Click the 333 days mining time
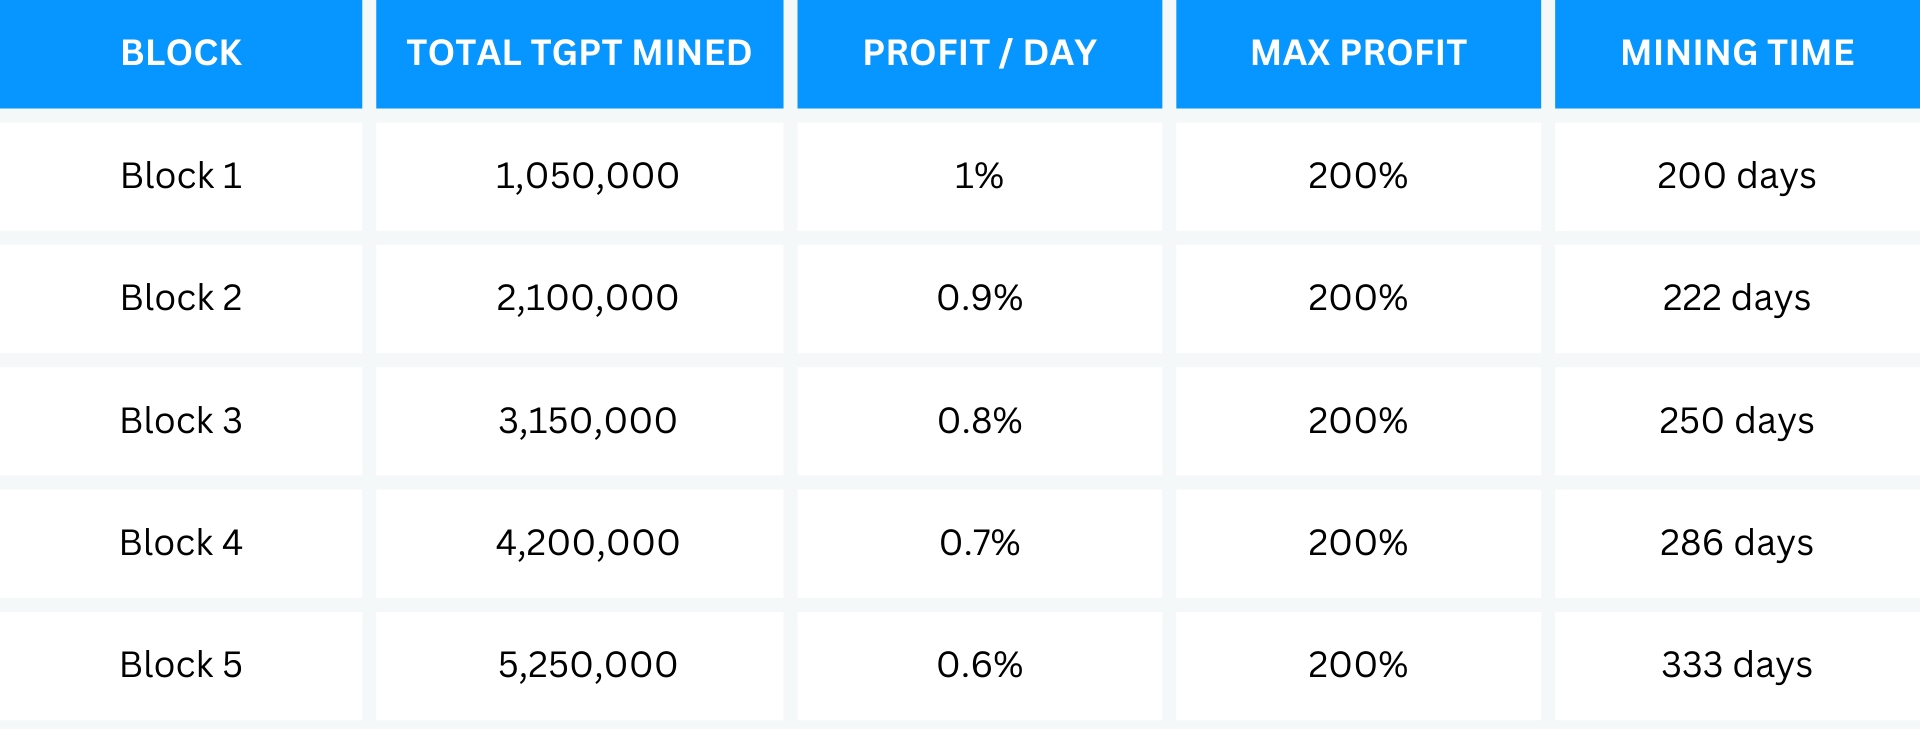 1736,665
